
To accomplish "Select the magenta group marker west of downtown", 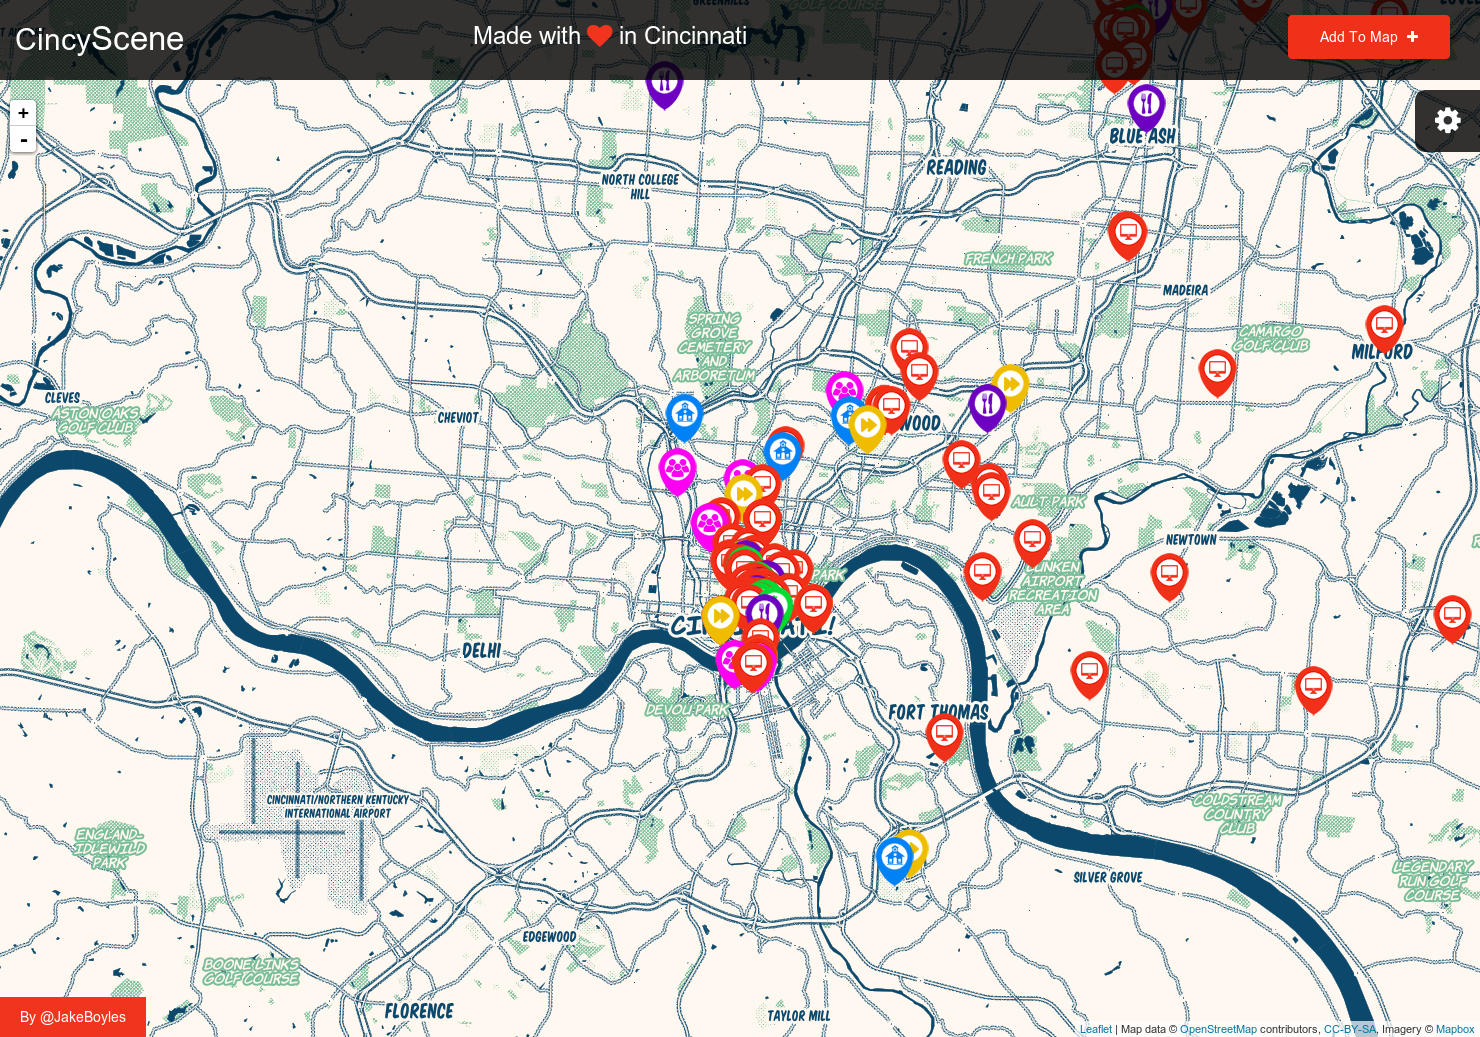I will click(x=677, y=467).
